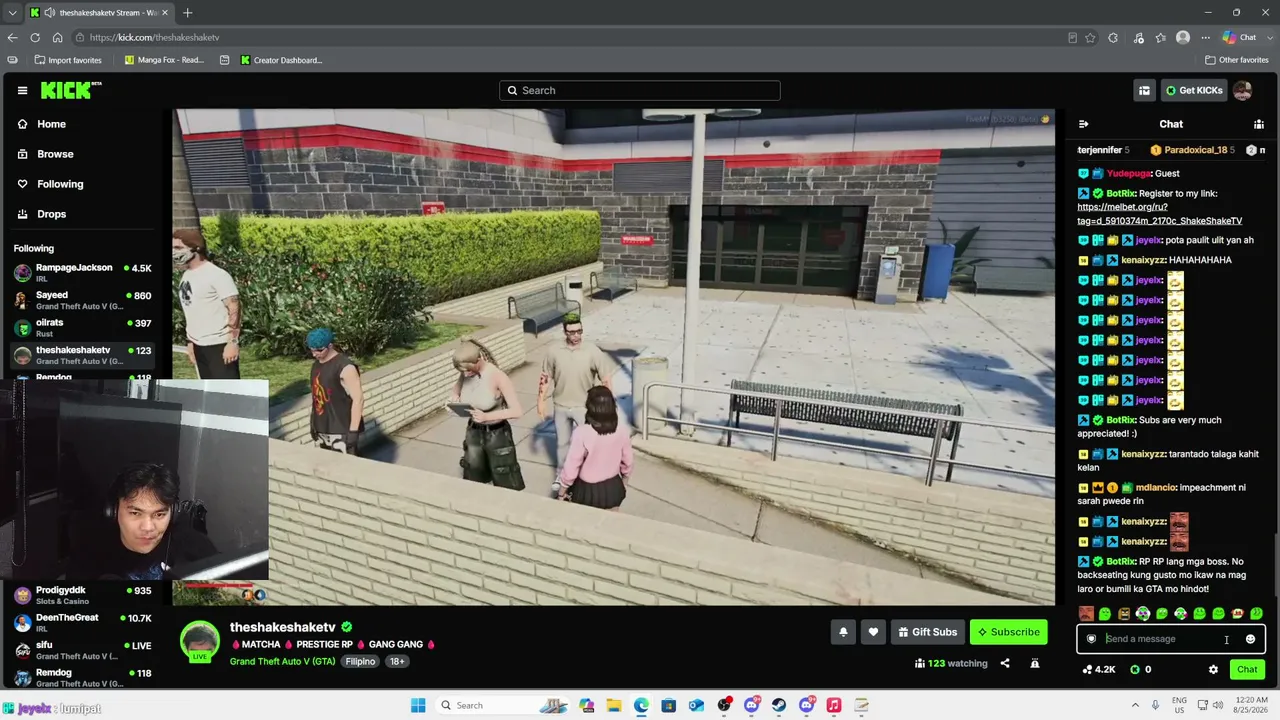Open RampageJackson followed channel
Screen dimensions: 1280x720
click(84, 273)
